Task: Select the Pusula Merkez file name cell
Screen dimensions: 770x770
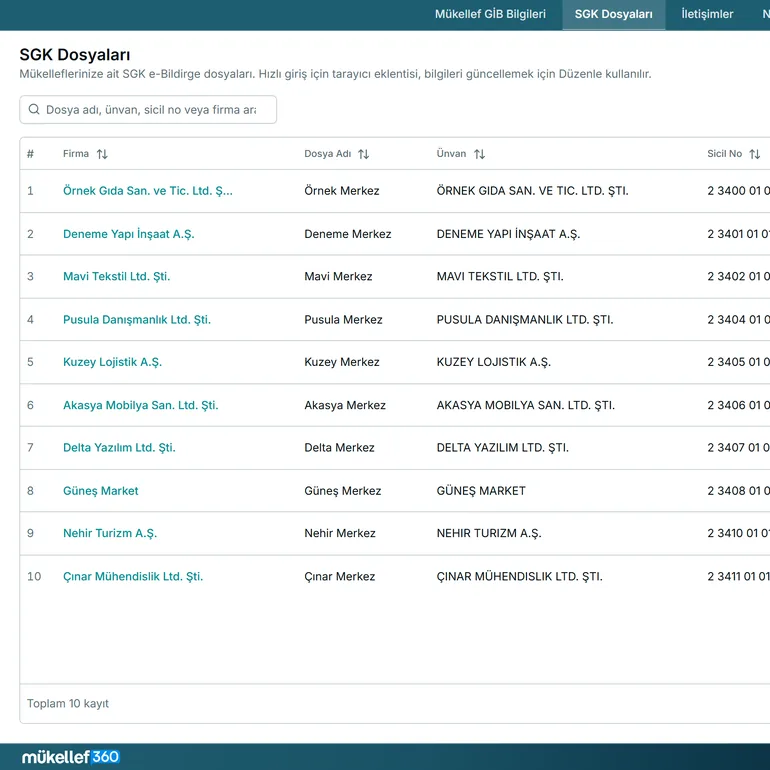Action: [343, 319]
